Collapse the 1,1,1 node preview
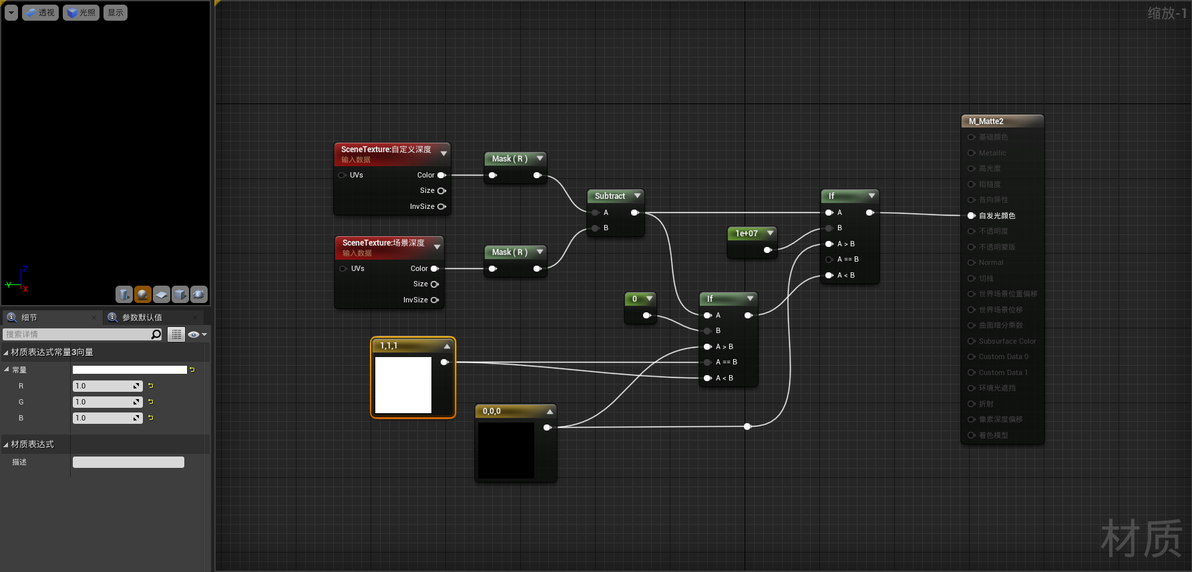This screenshot has height=572, width=1192. (x=447, y=346)
